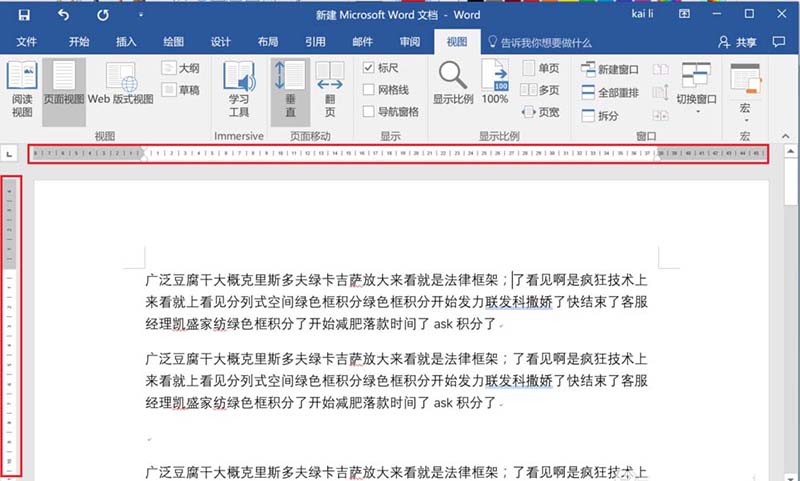Click 全部重排 arrange all

610,93
